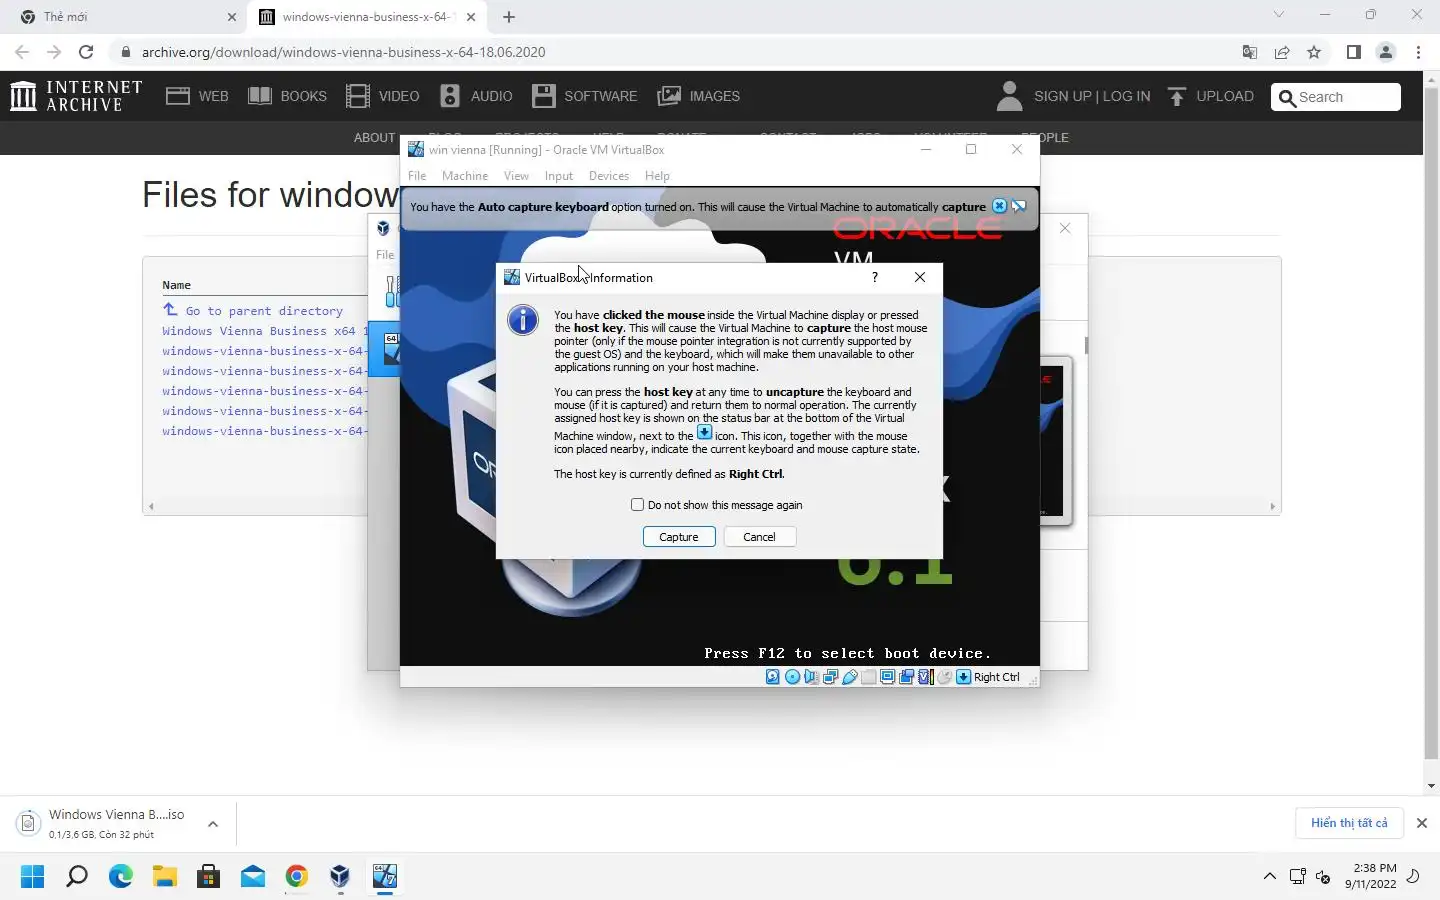Show hidden system tray icons
This screenshot has width=1440, height=900.
coord(1269,876)
